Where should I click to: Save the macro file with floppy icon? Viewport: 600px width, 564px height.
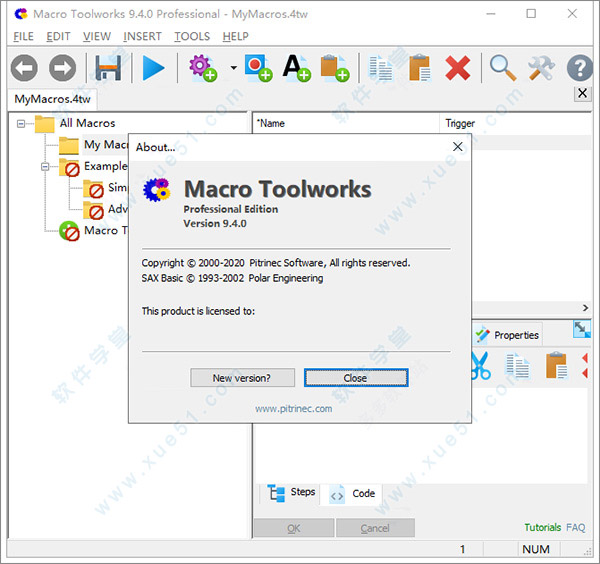pyautogui.click(x=108, y=68)
